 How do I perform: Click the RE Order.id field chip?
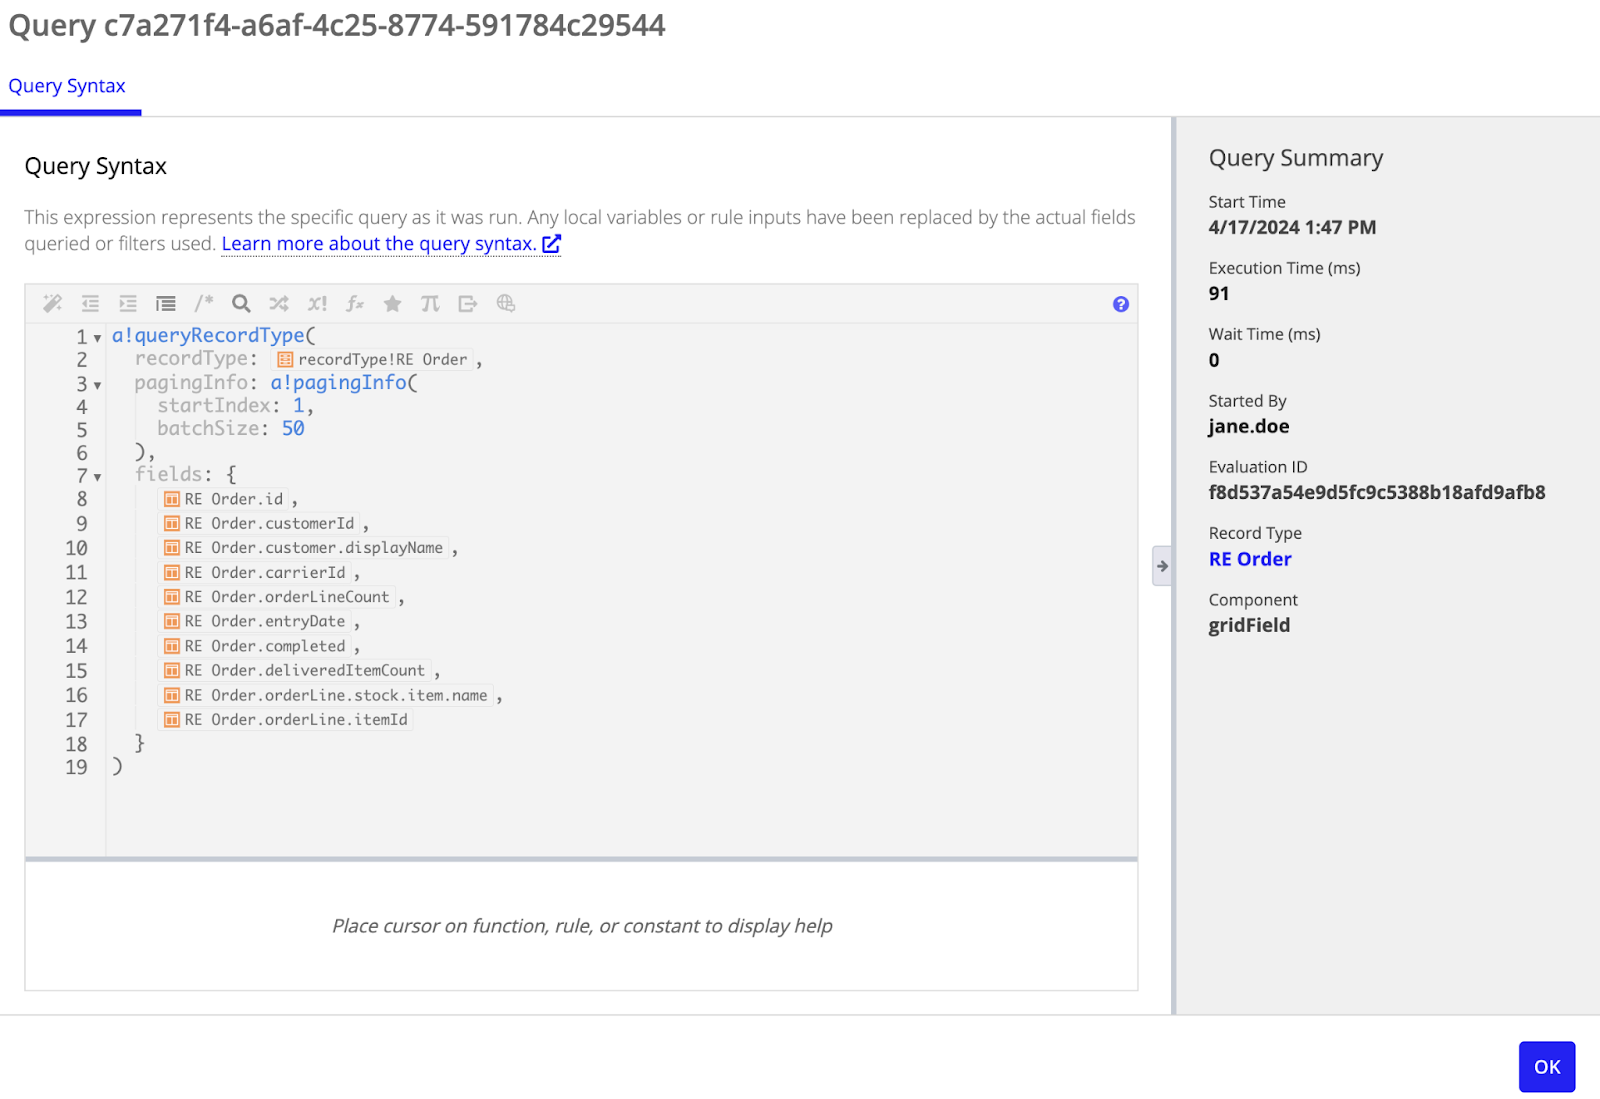(224, 499)
